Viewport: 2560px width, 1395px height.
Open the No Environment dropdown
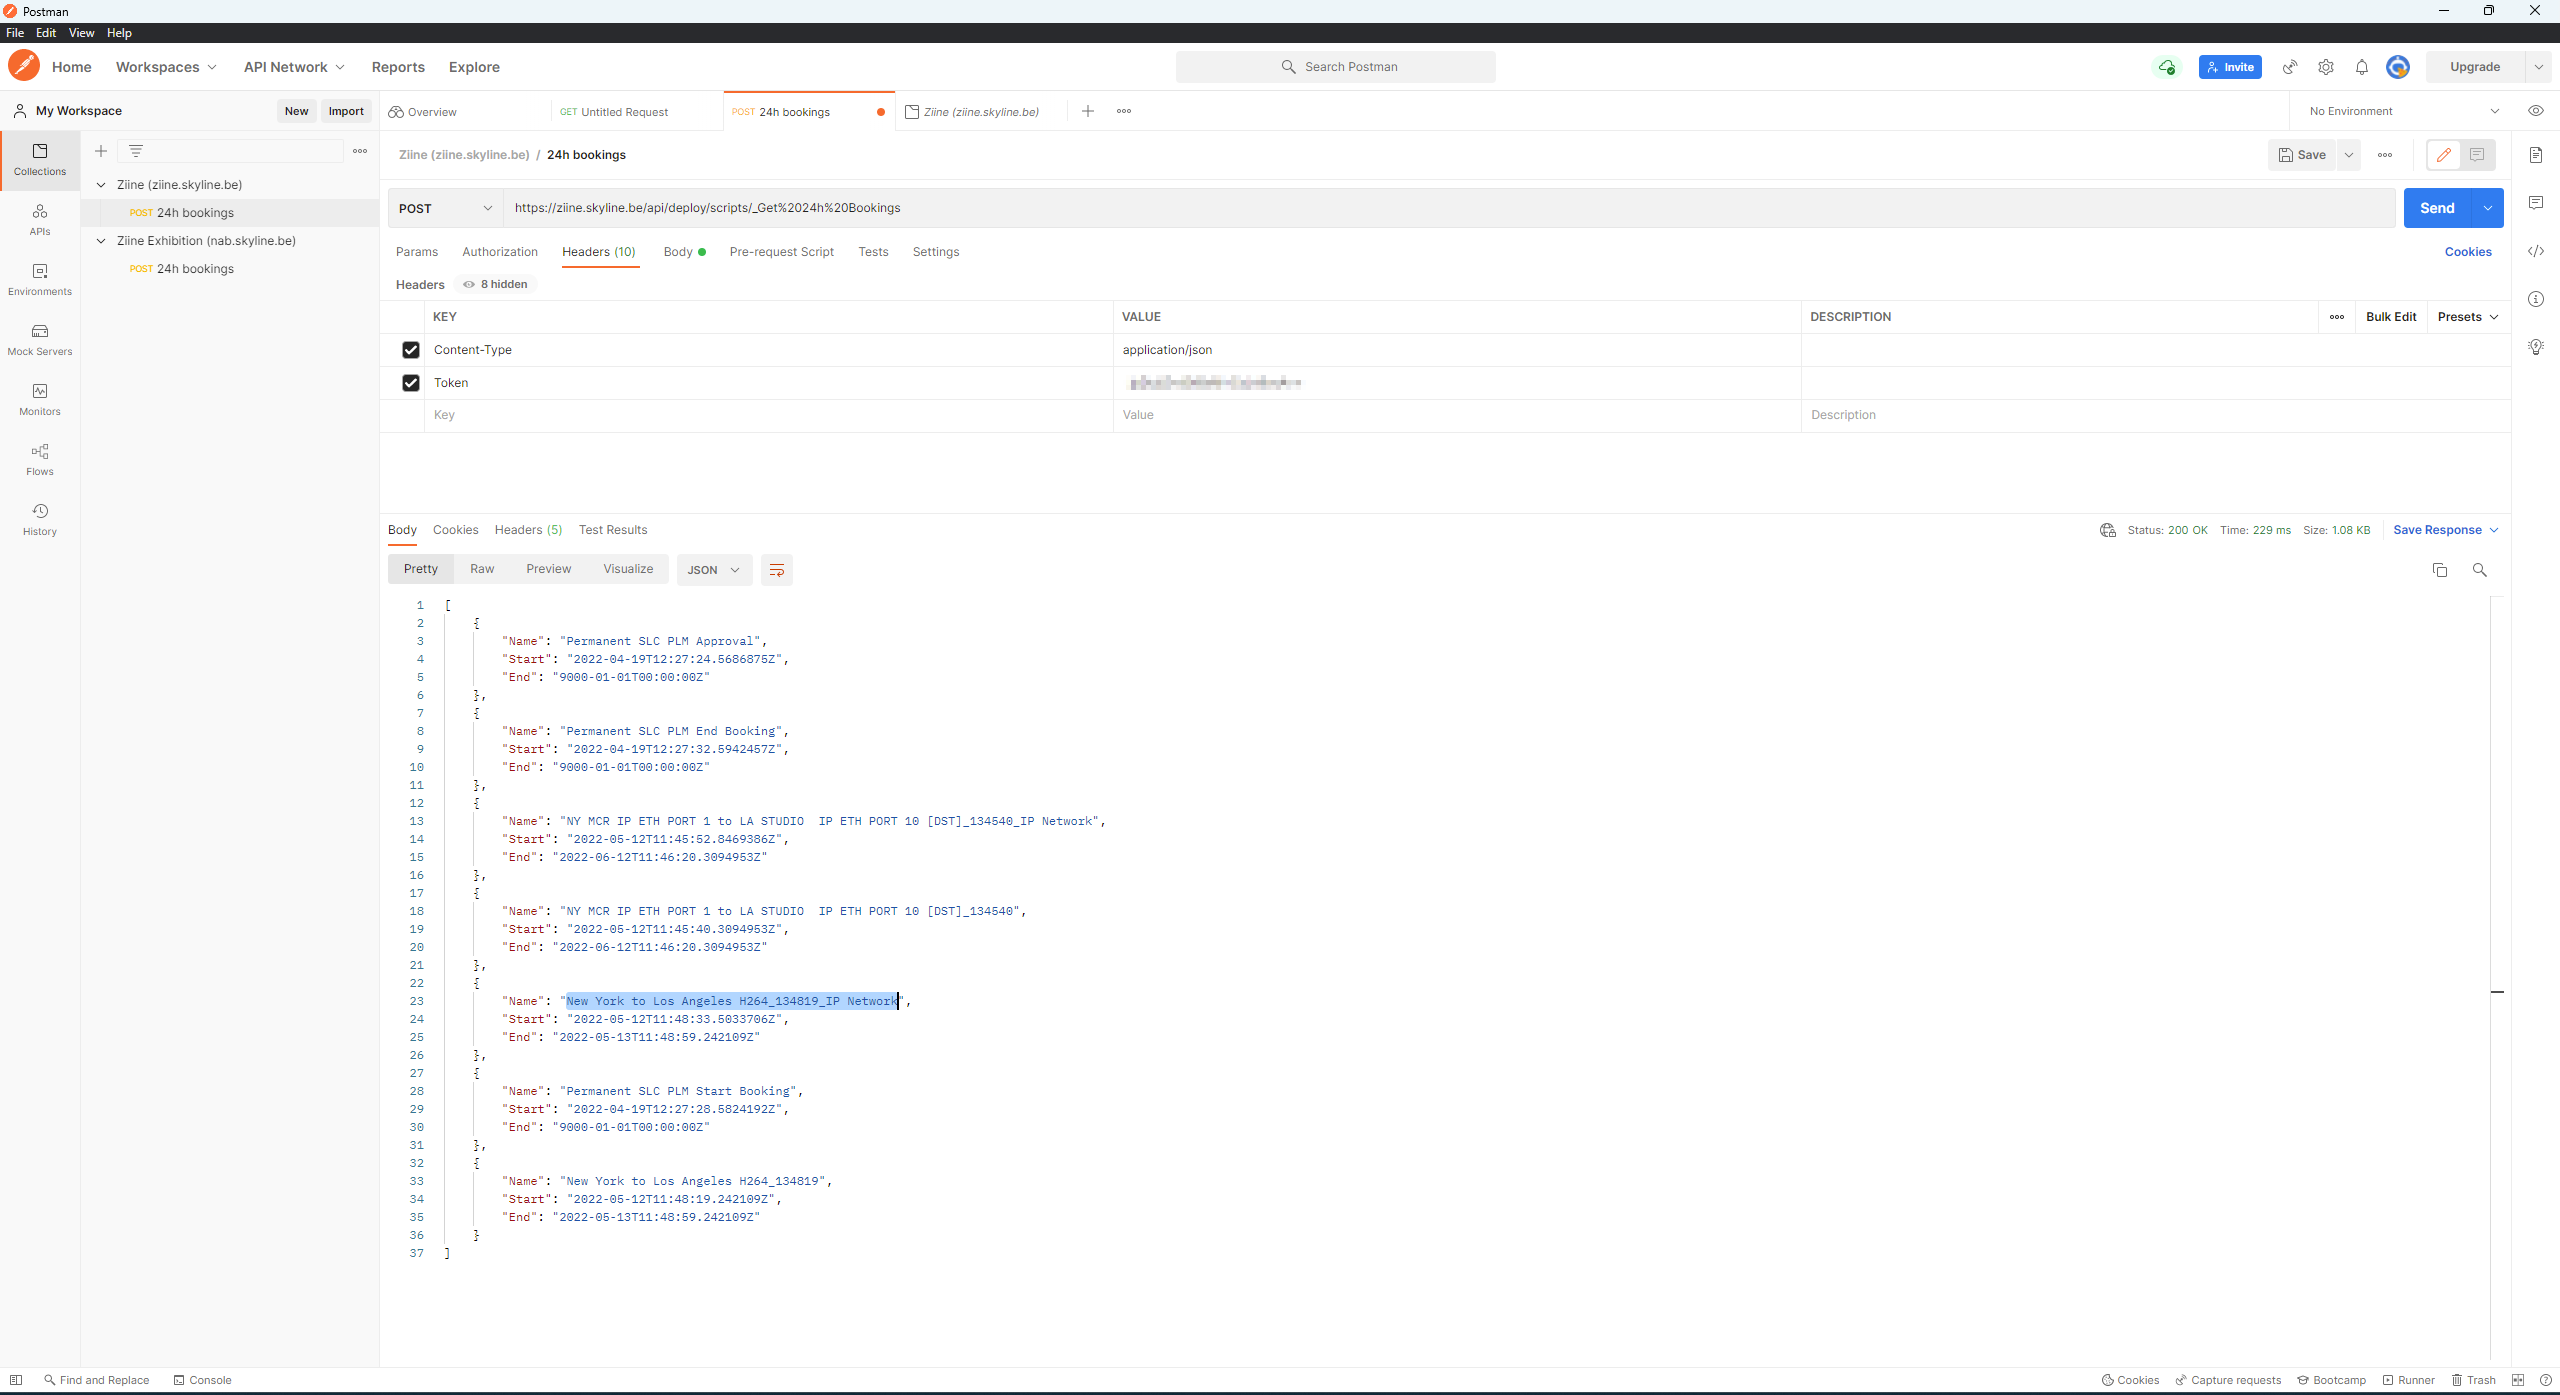click(x=2403, y=111)
